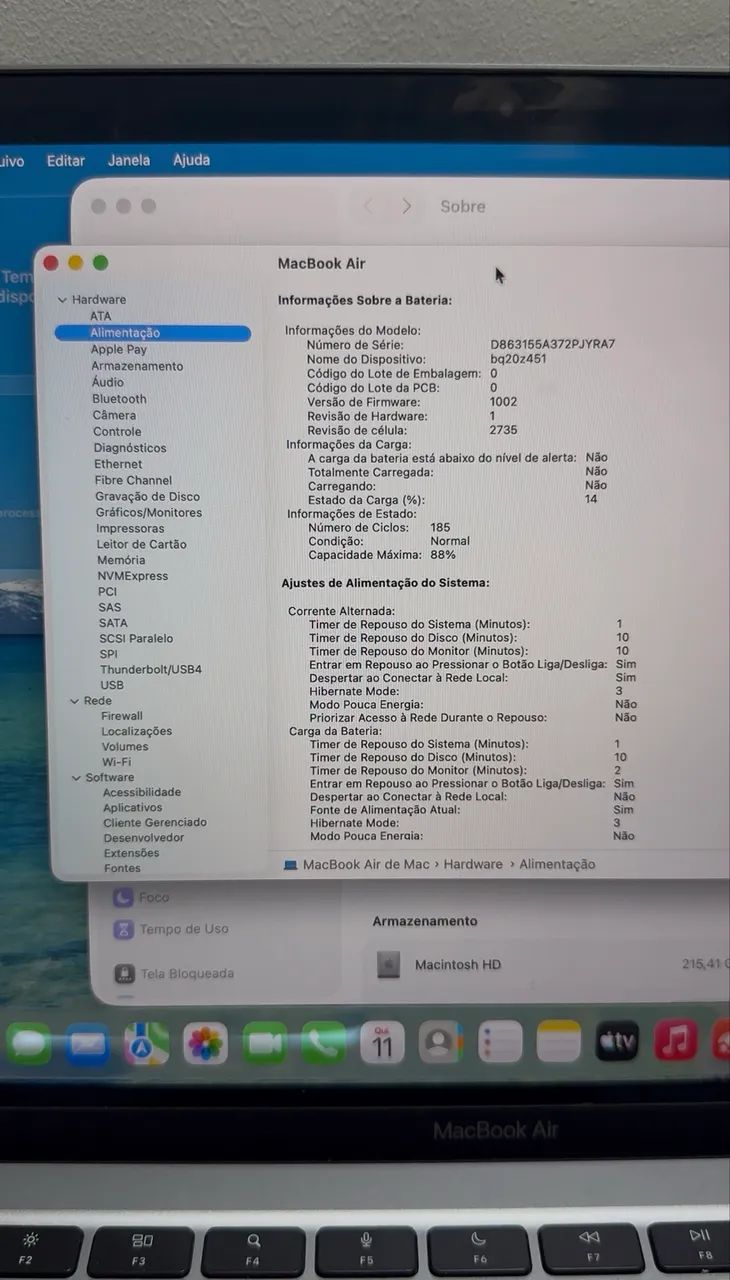Image resolution: width=730 pixels, height=1280 pixels.
Task: Collapse the Software section
Action: point(76,777)
